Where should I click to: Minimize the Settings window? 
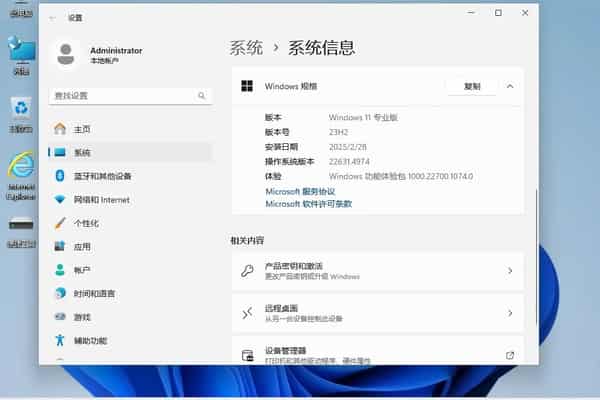[471, 13]
